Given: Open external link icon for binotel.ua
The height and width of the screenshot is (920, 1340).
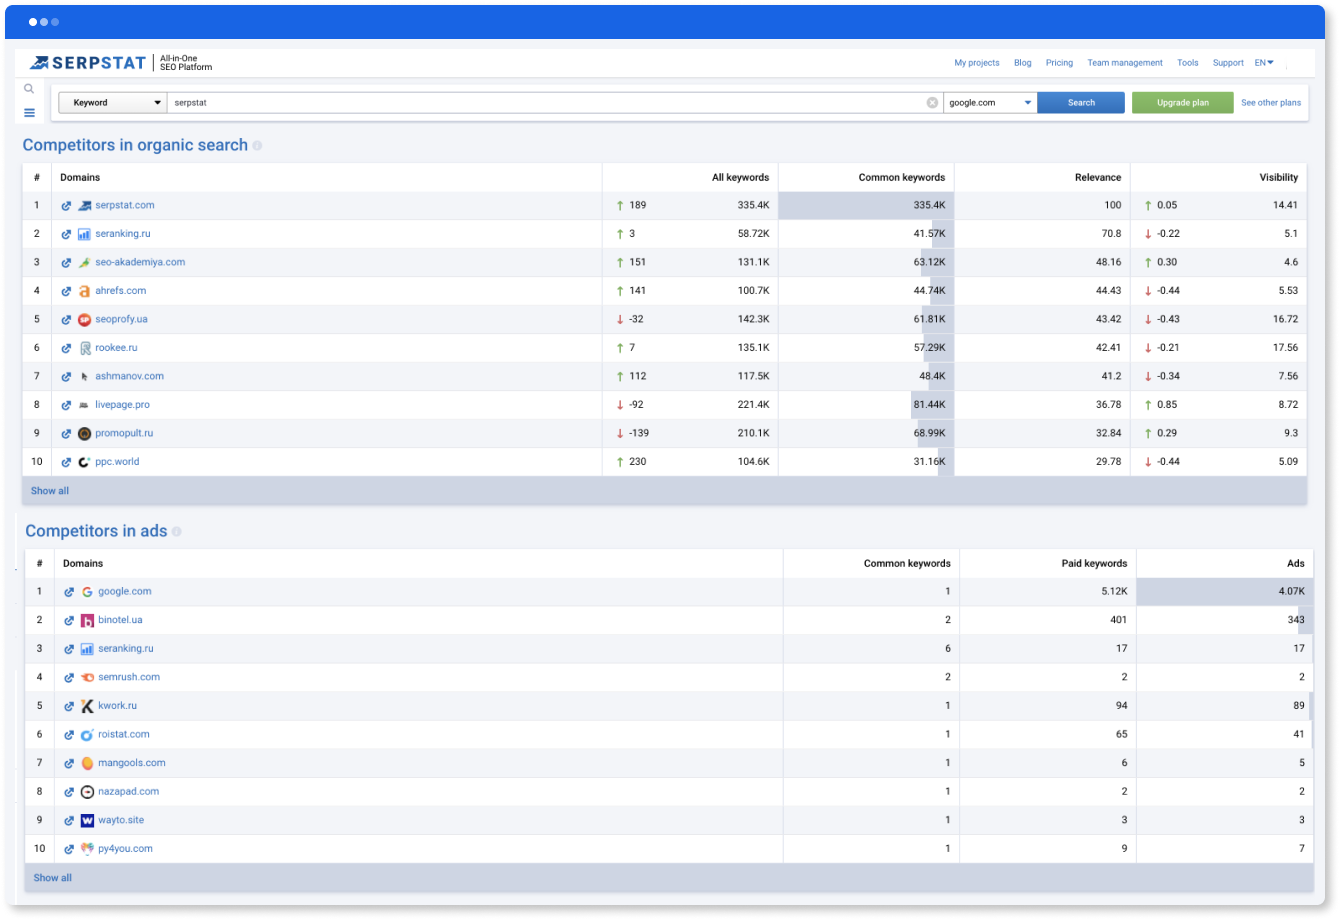Looking at the screenshot, I should pyautogui.click(x=69, y=621).
